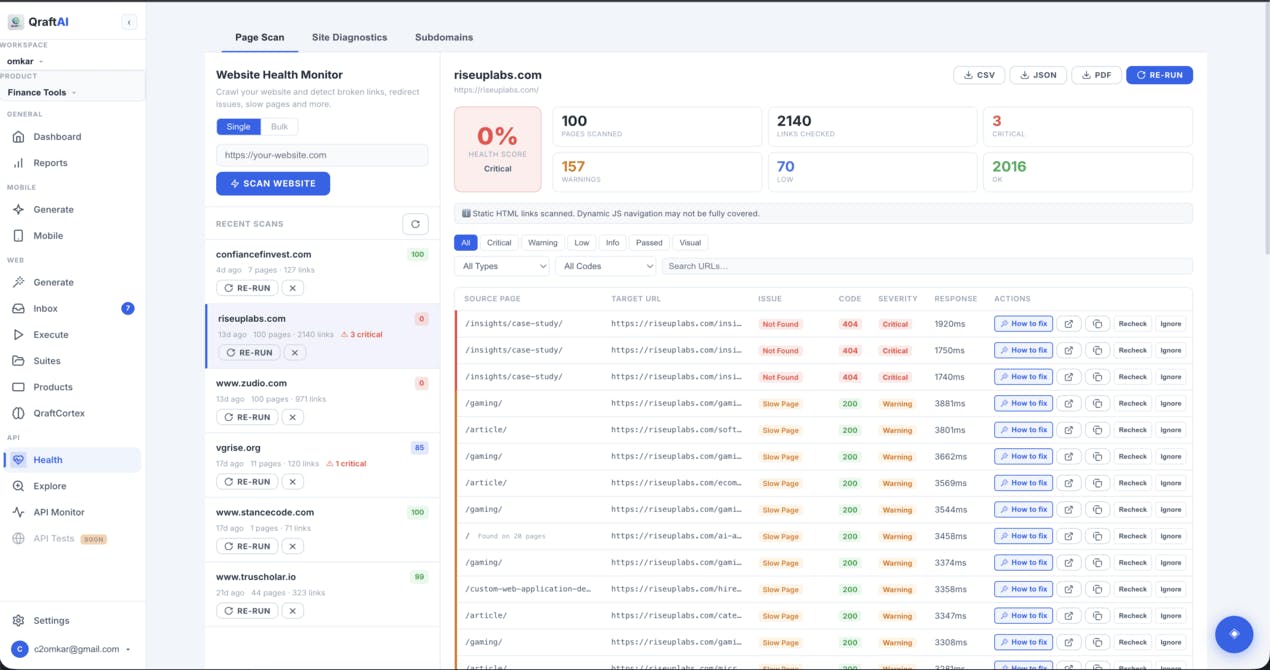This screenshot has width=1270, height=670.
Task: Sort by the Response column header
Action: [x=955, y=299]
